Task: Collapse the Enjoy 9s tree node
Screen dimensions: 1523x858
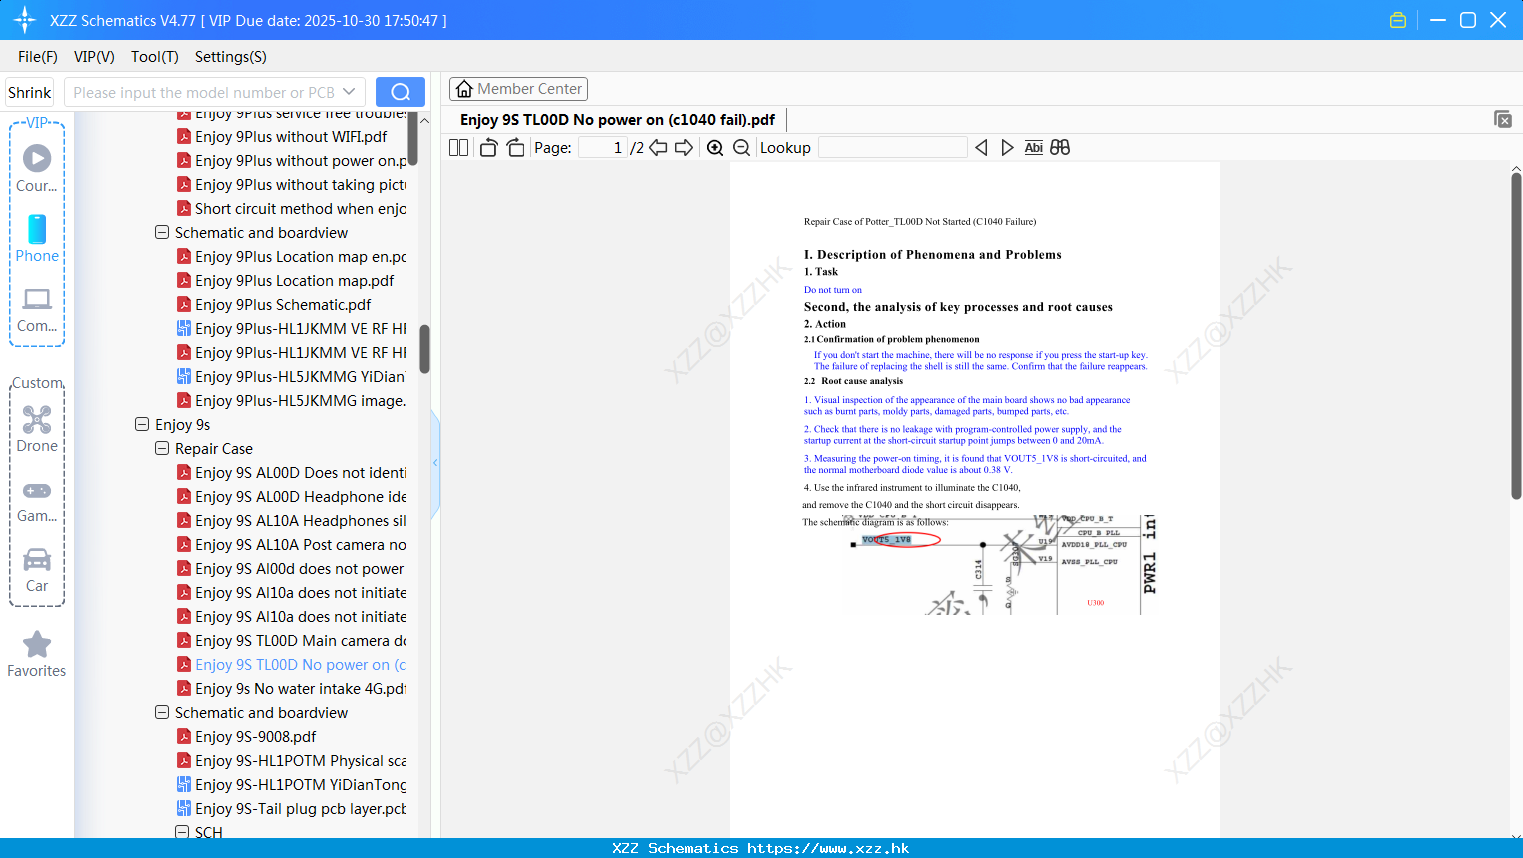Action: click(x=142, y=424)
